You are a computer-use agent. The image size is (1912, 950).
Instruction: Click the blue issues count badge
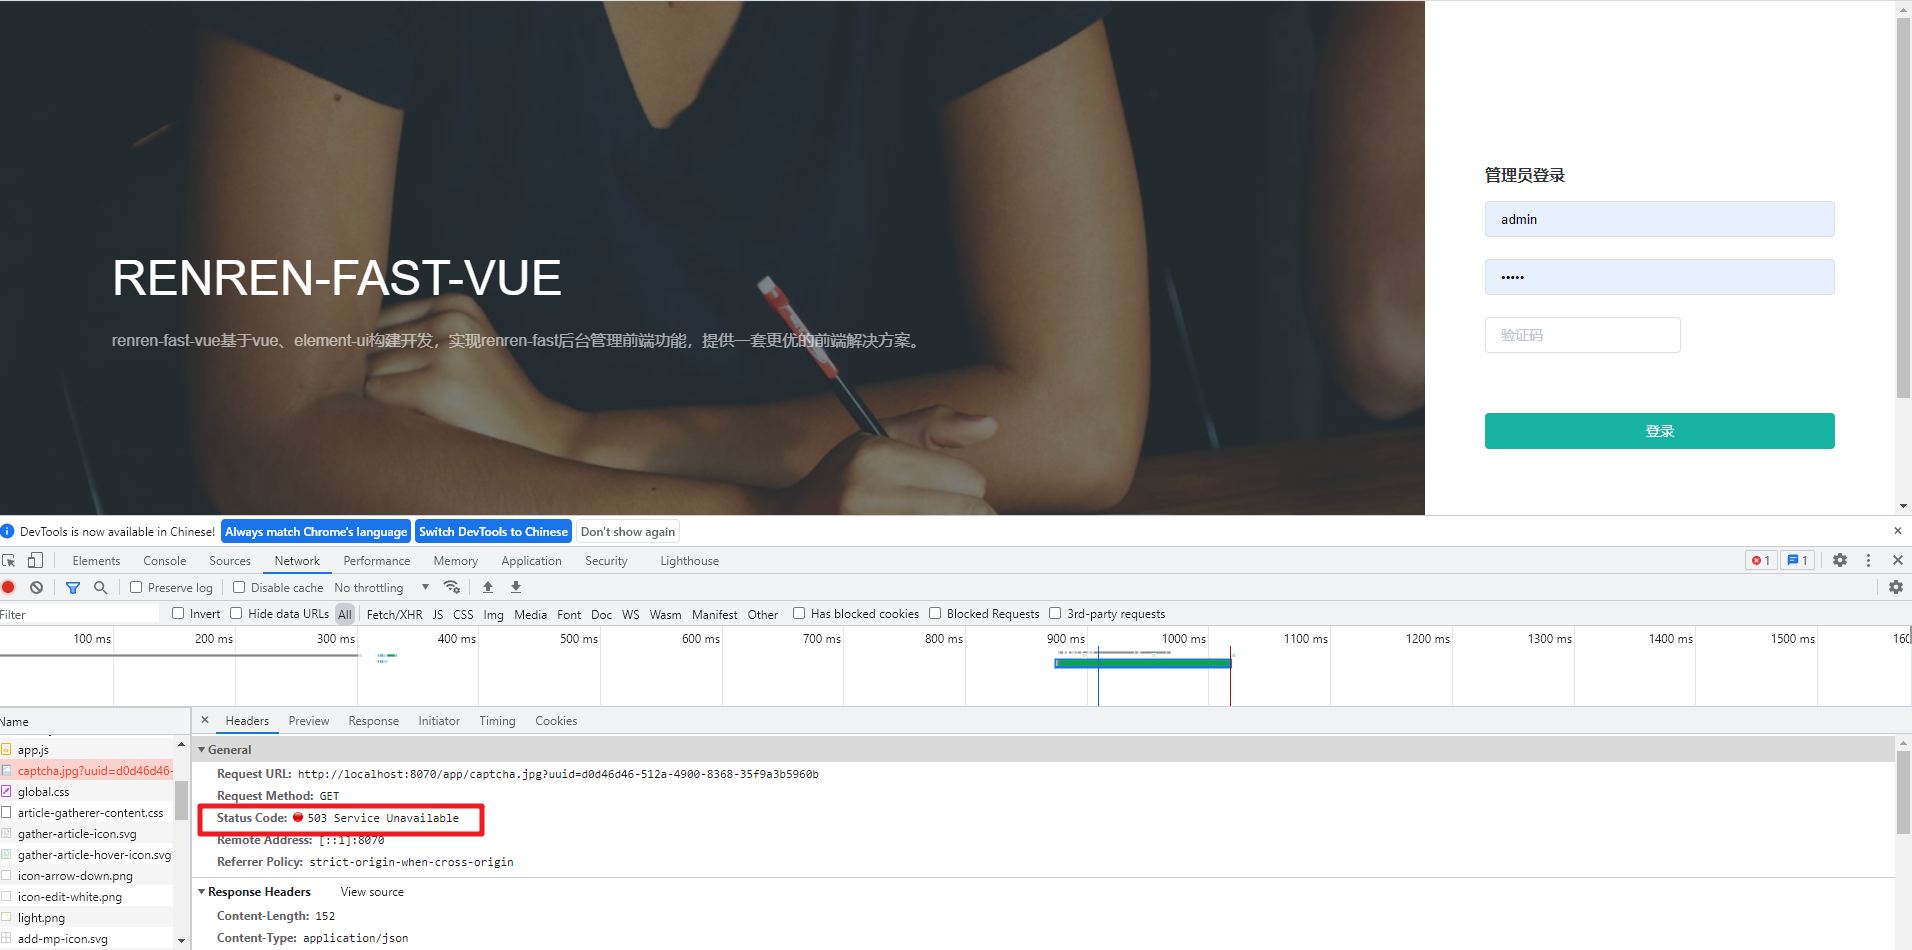point(1797,561)
